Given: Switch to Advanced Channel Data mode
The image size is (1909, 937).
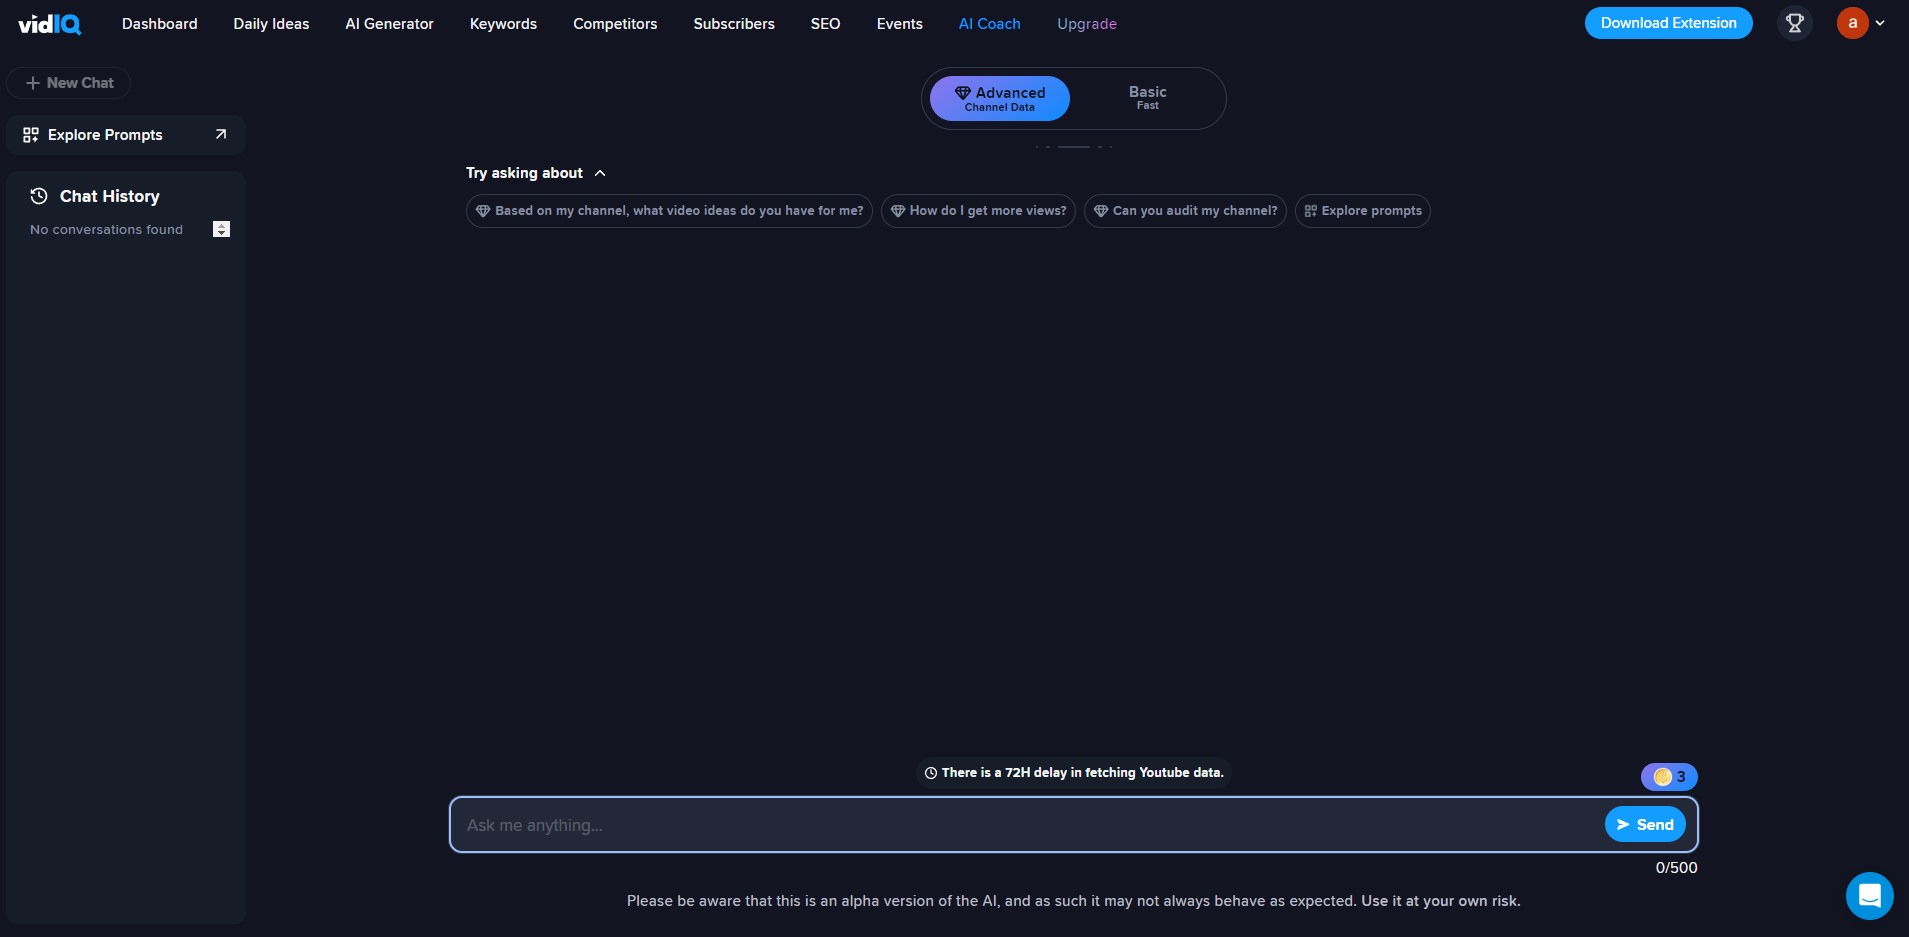Looking at the screenshot, I should coord(1000,98).
